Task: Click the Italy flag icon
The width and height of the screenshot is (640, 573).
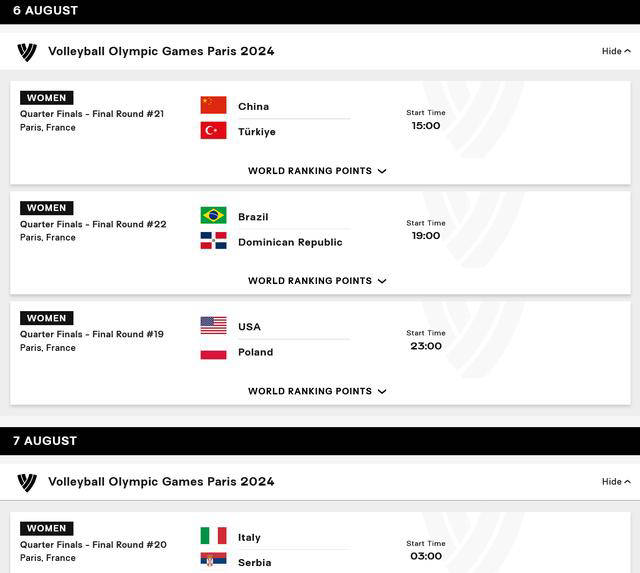Action: pyautogui.click(x=213, y=536)
